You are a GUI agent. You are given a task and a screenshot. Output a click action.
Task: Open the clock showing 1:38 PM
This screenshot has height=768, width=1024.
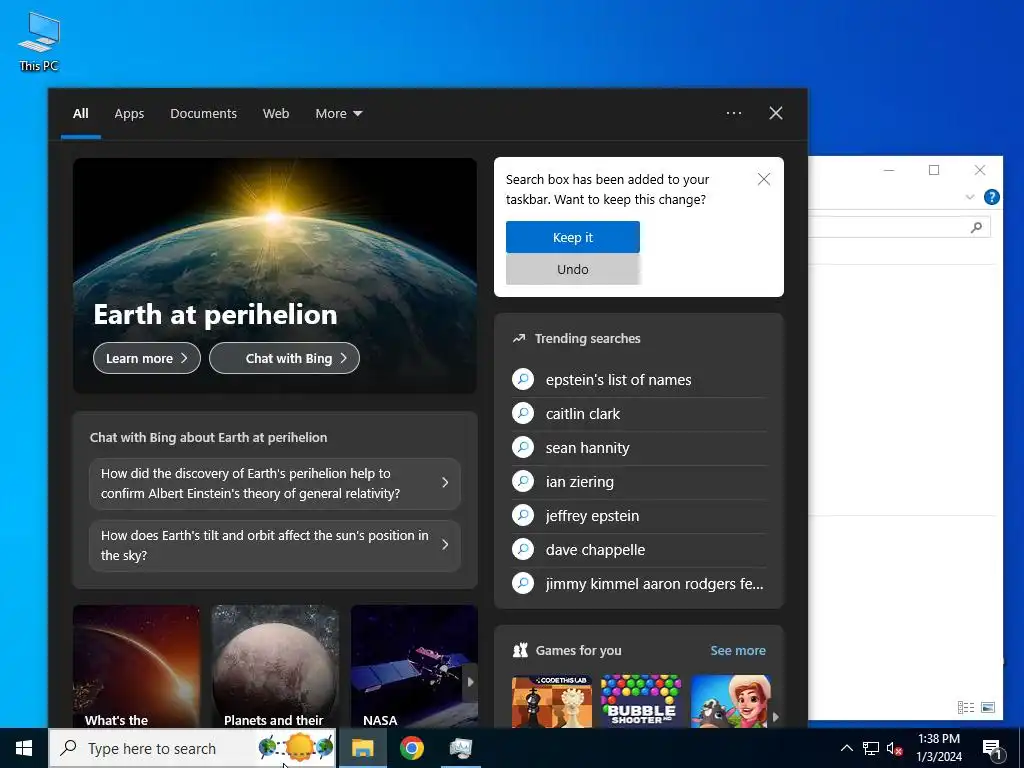(938, 748)
